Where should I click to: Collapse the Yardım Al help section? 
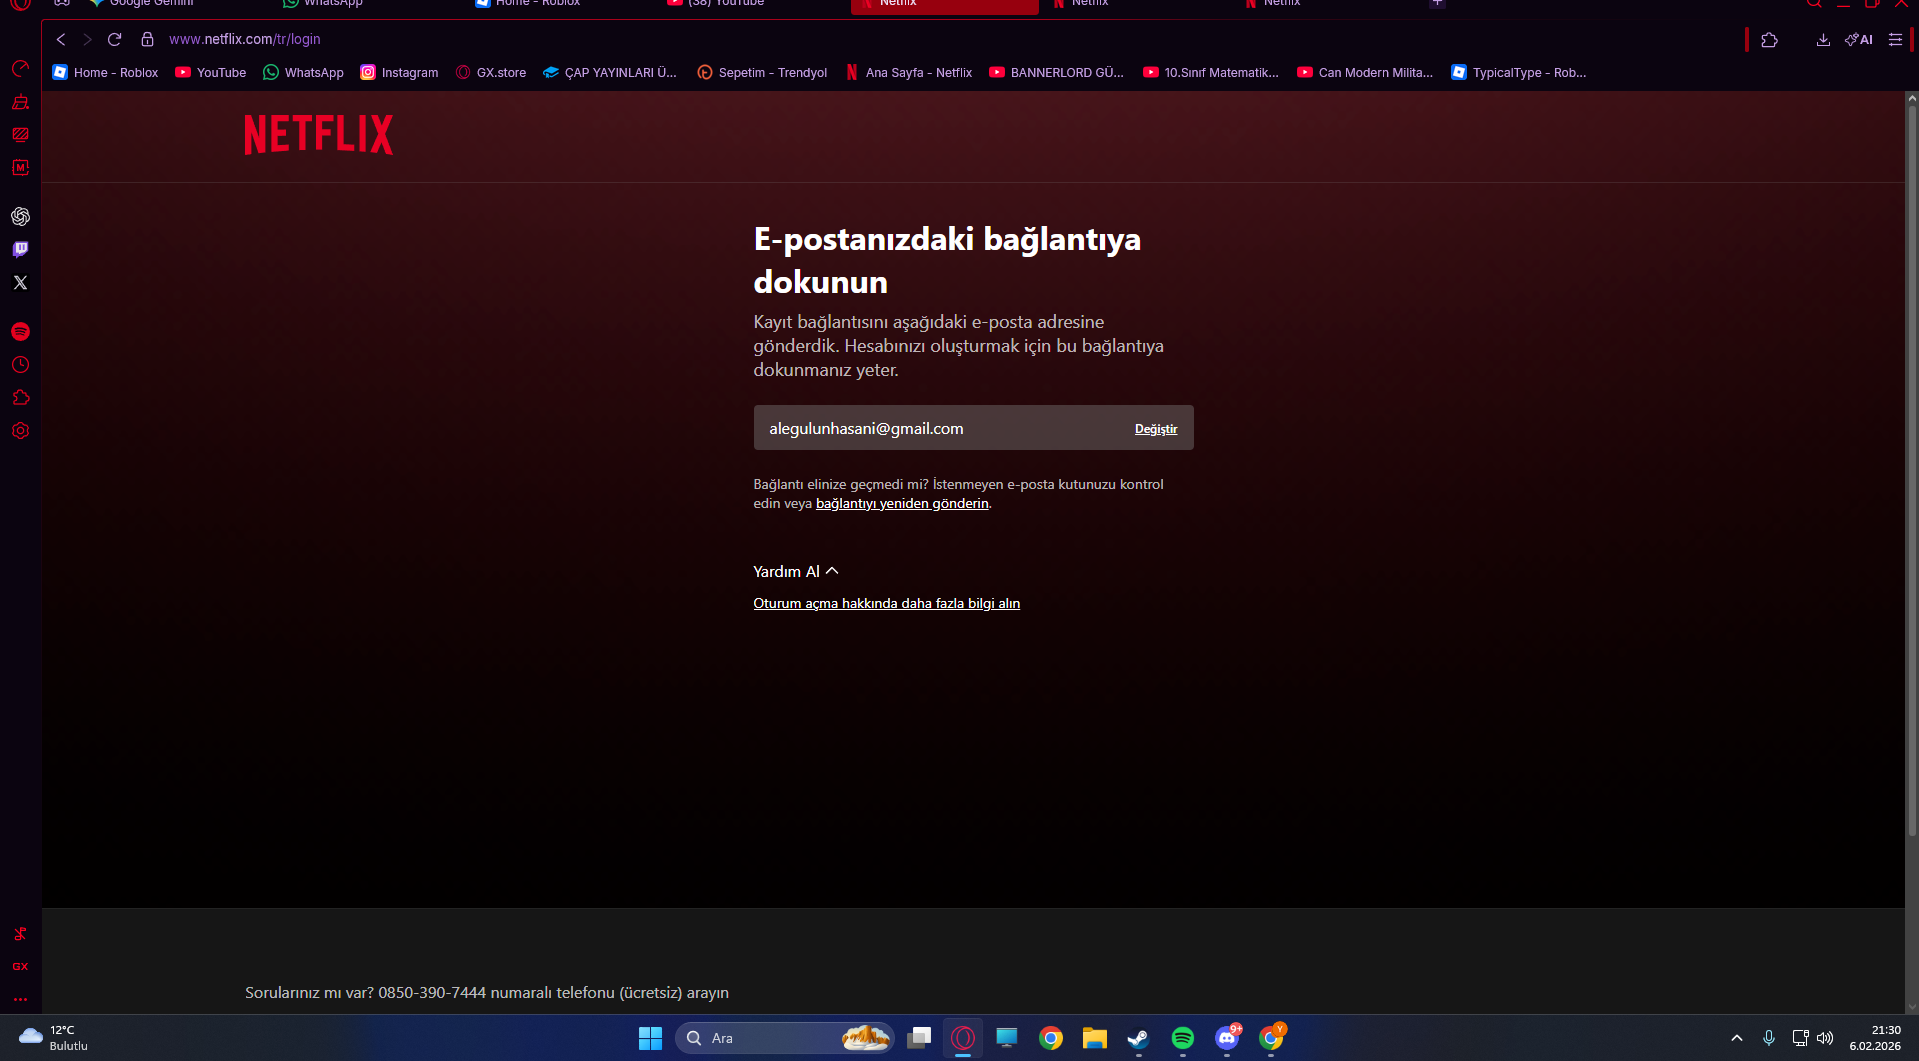coord(796,571)
